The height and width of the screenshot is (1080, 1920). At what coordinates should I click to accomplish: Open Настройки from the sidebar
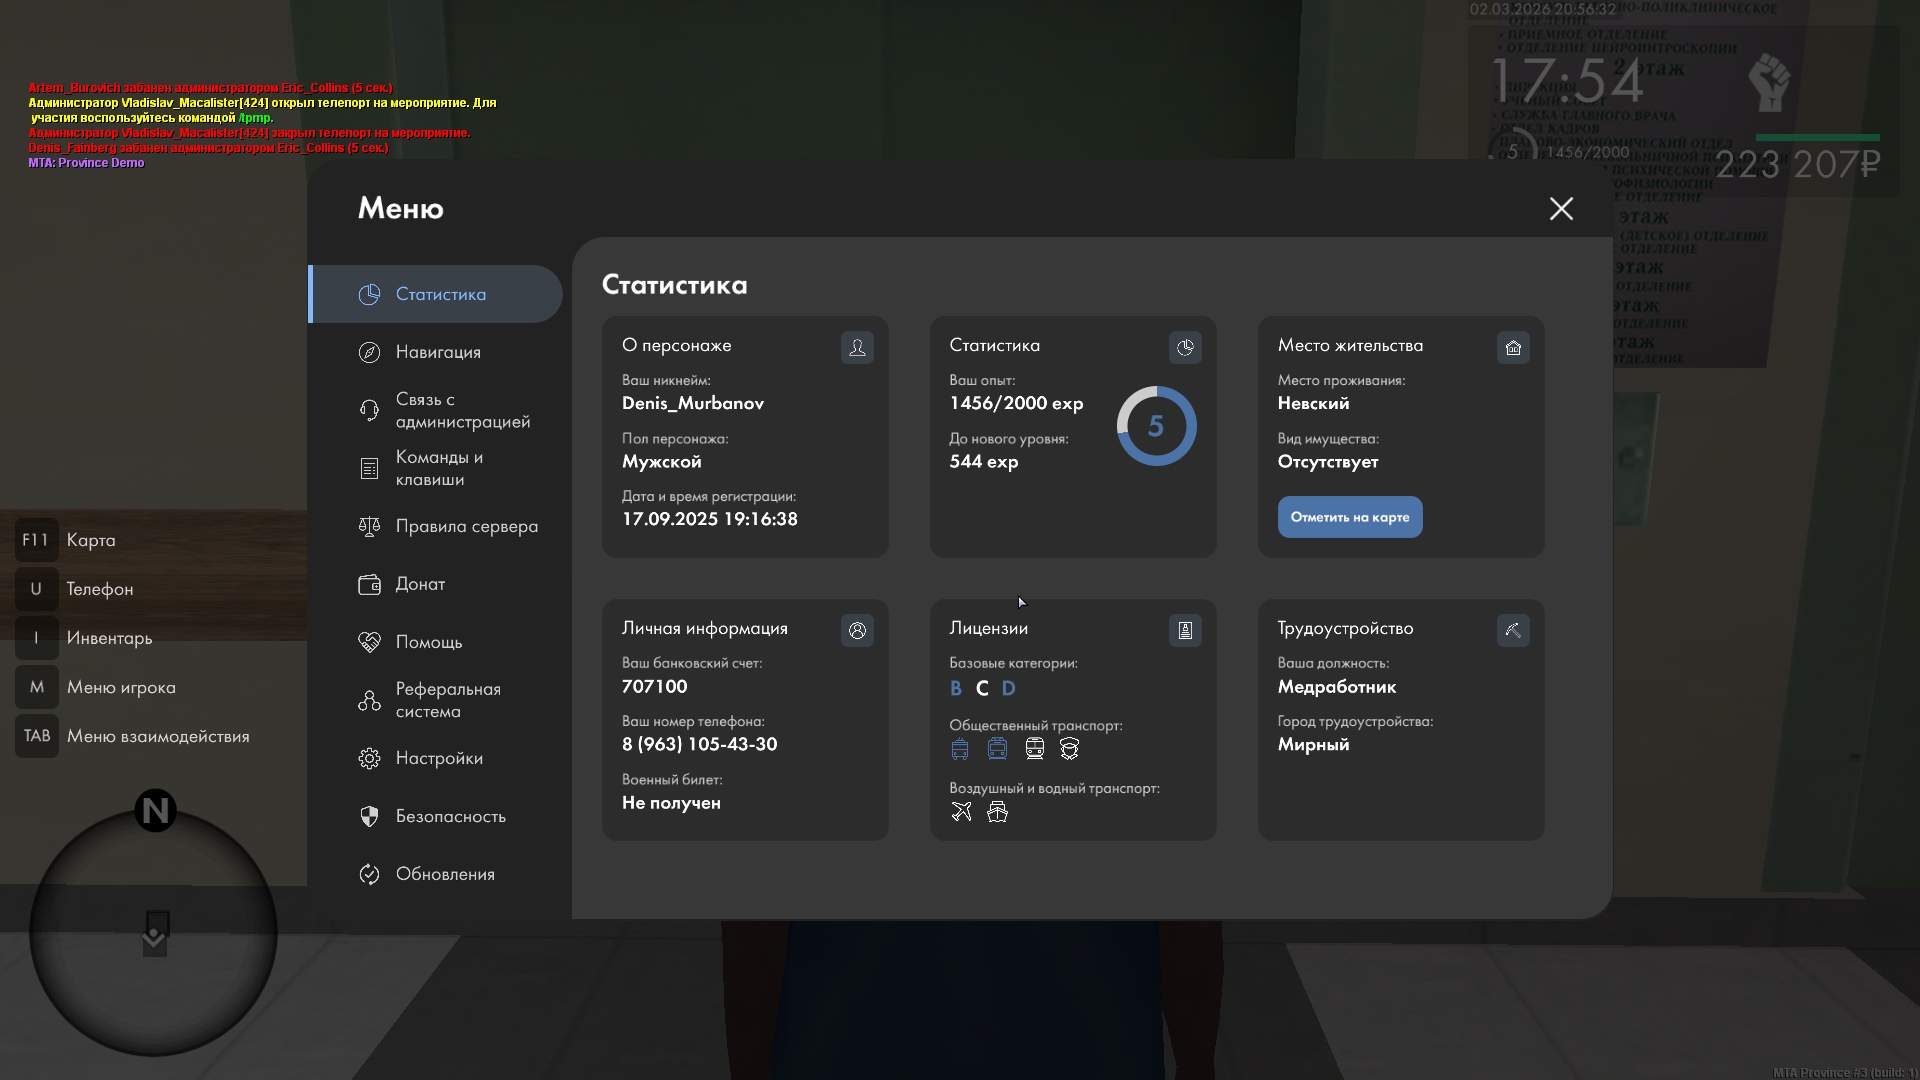(x=439, y=758)
